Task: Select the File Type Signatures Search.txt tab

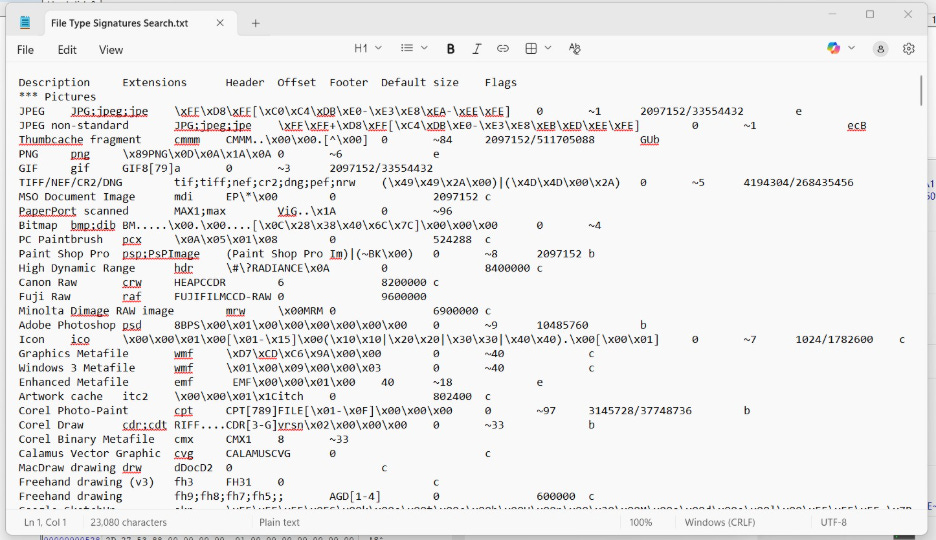Action: tap(119, 23)
